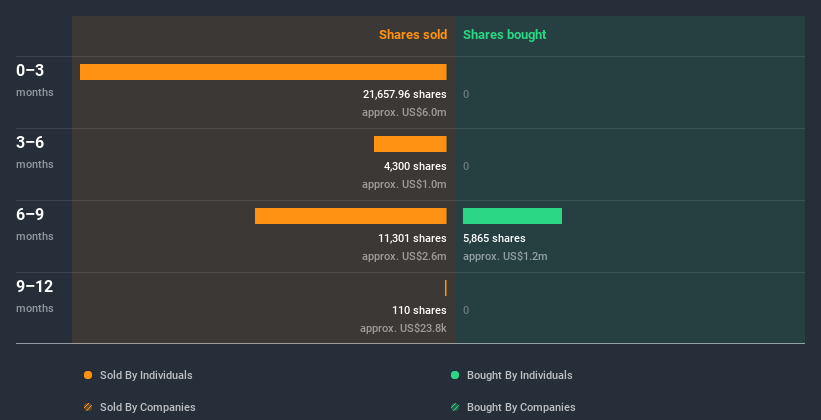Click the 4,300 shares value

(415, 166)
